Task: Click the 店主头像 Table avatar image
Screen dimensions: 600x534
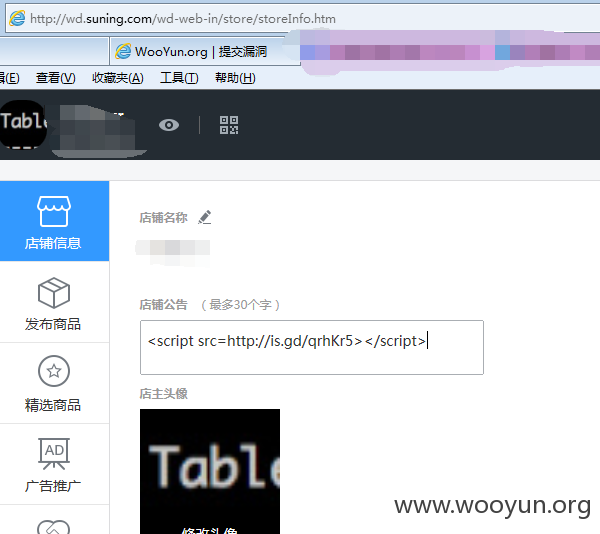Action: (x=210, y=471)
